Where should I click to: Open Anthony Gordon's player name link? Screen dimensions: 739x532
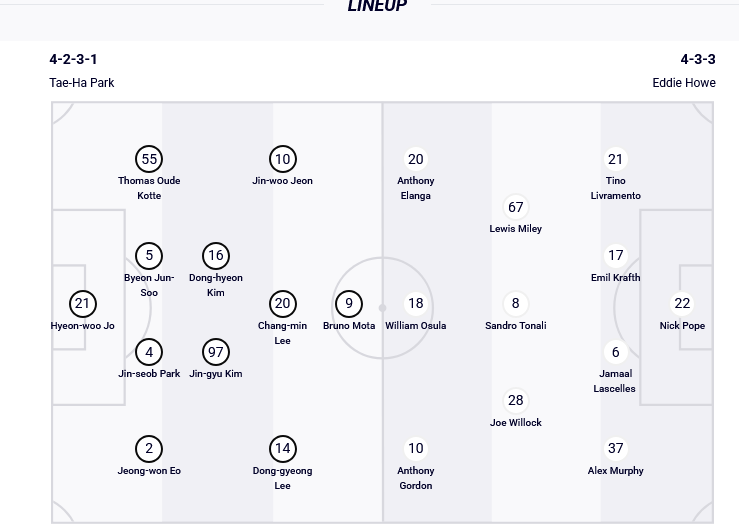pos(415,478)
